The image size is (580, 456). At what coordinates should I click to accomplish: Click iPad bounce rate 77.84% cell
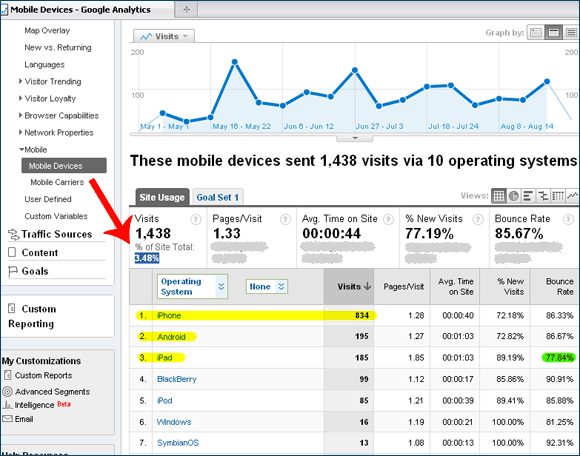tap(559, 358)
